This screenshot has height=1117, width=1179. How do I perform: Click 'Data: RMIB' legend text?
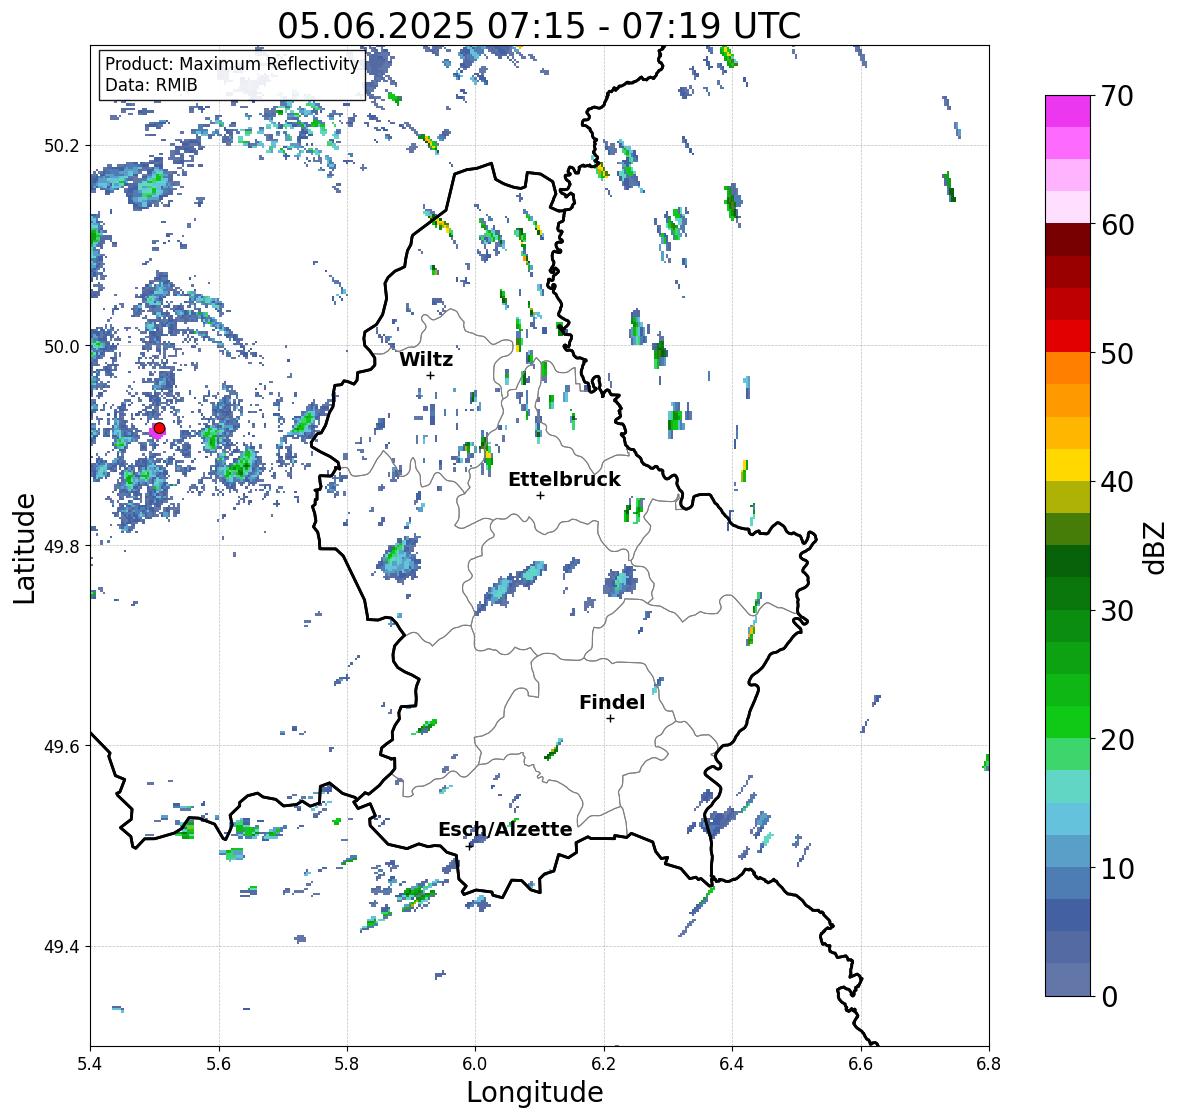[151, 85]
